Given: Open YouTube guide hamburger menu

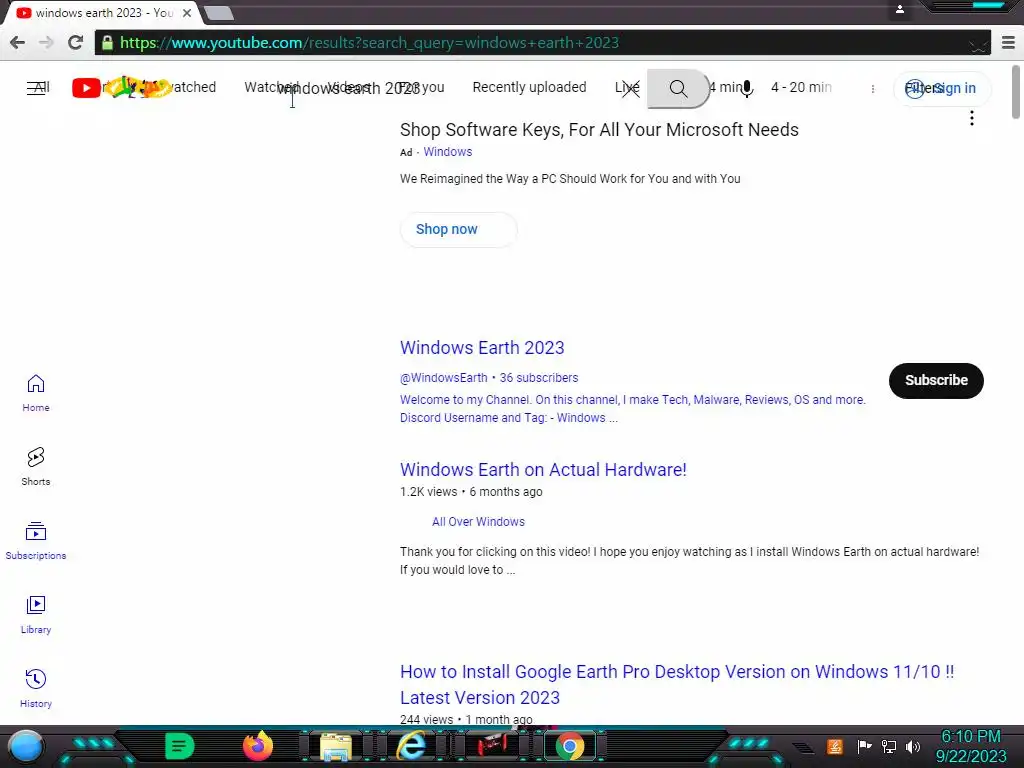Looking at the screenshot, I should point(36,88).
